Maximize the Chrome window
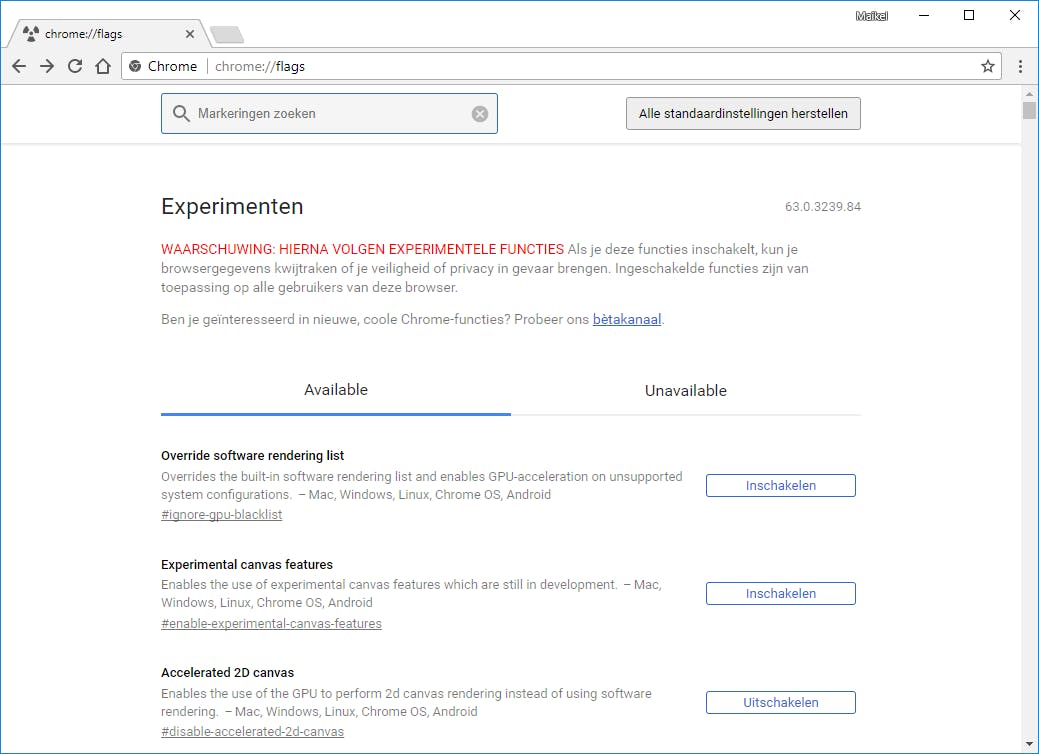Viewport: 1039px width, 754px height. (x=969, y=15)
